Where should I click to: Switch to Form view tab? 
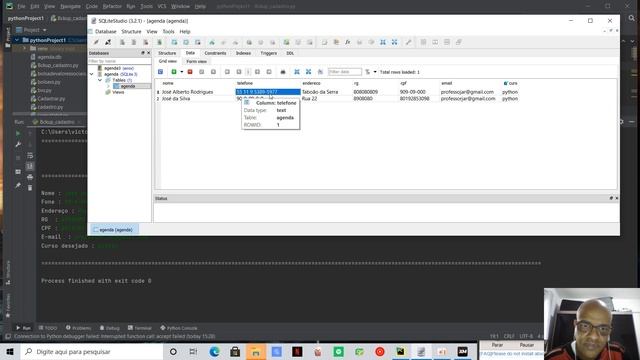pyautogui.click(x=196, y=61)
